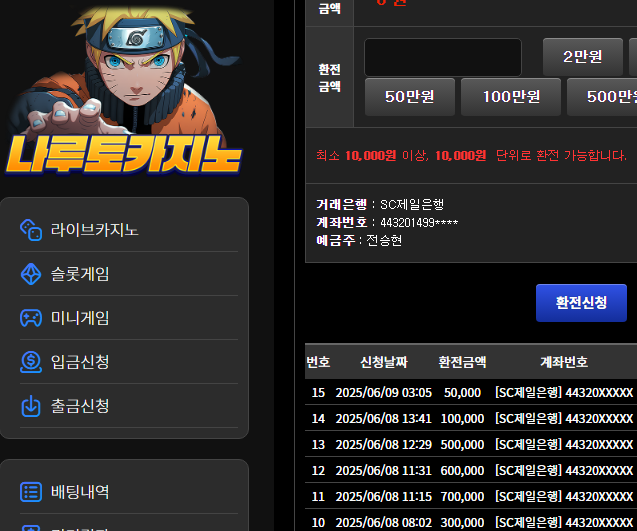The height and width of the screenshot is (531, 637).
Task: Click the 신청날짜 column header
Action: 384,362
